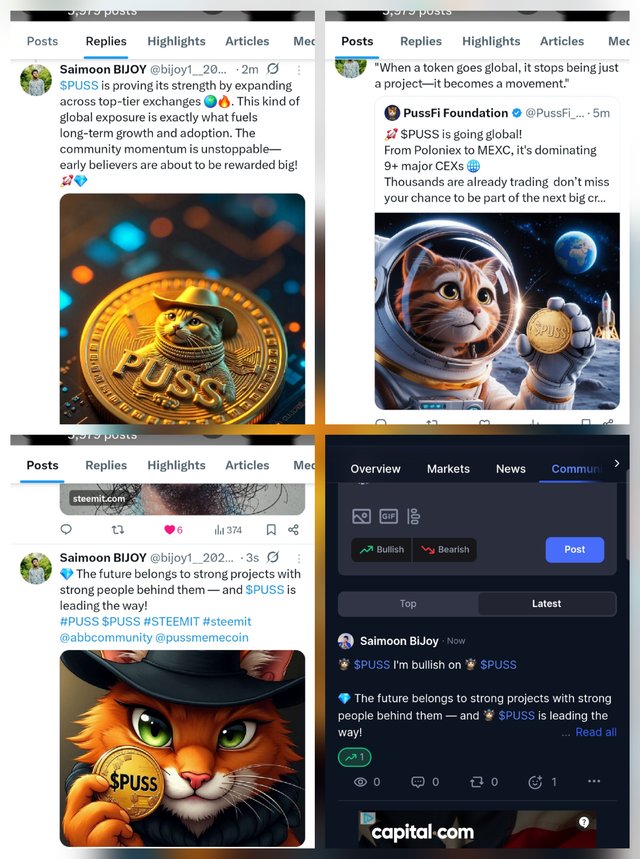The image size is (640, 859).
Task: Open the image upload icon in composer
Action: 361,516
